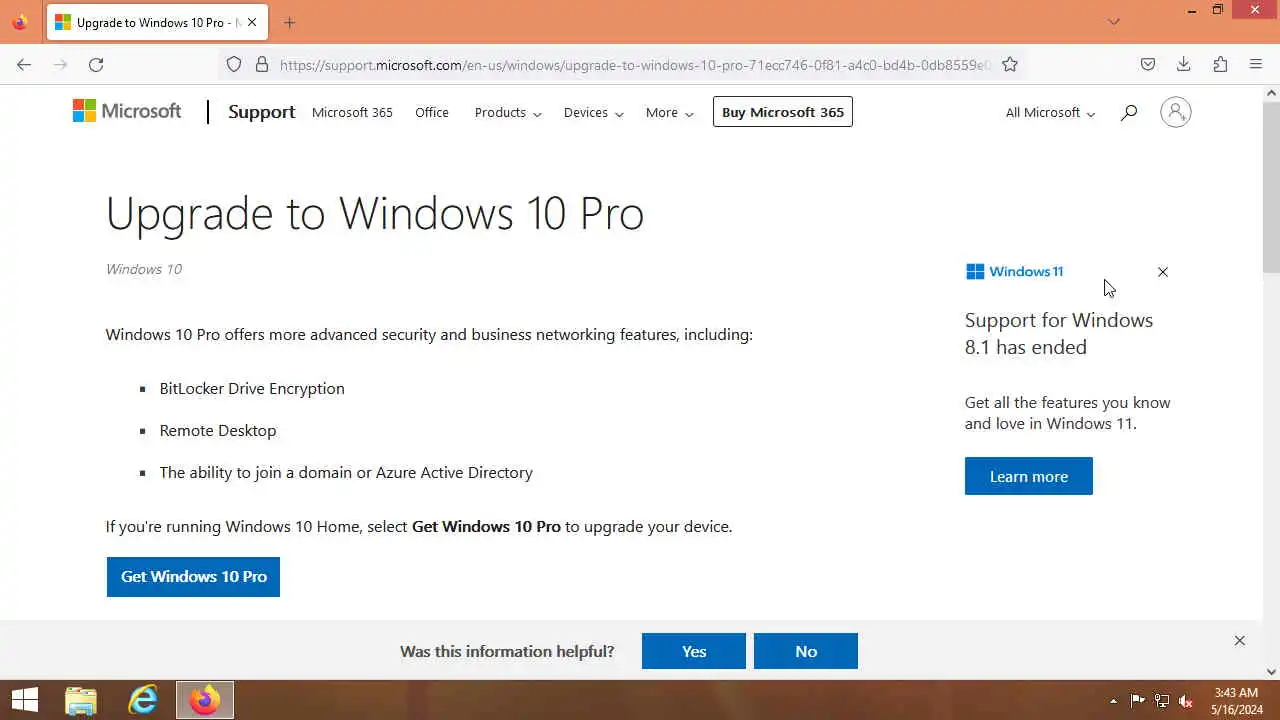Click the Action Center flag tray icon

[x=1138, y=701]
